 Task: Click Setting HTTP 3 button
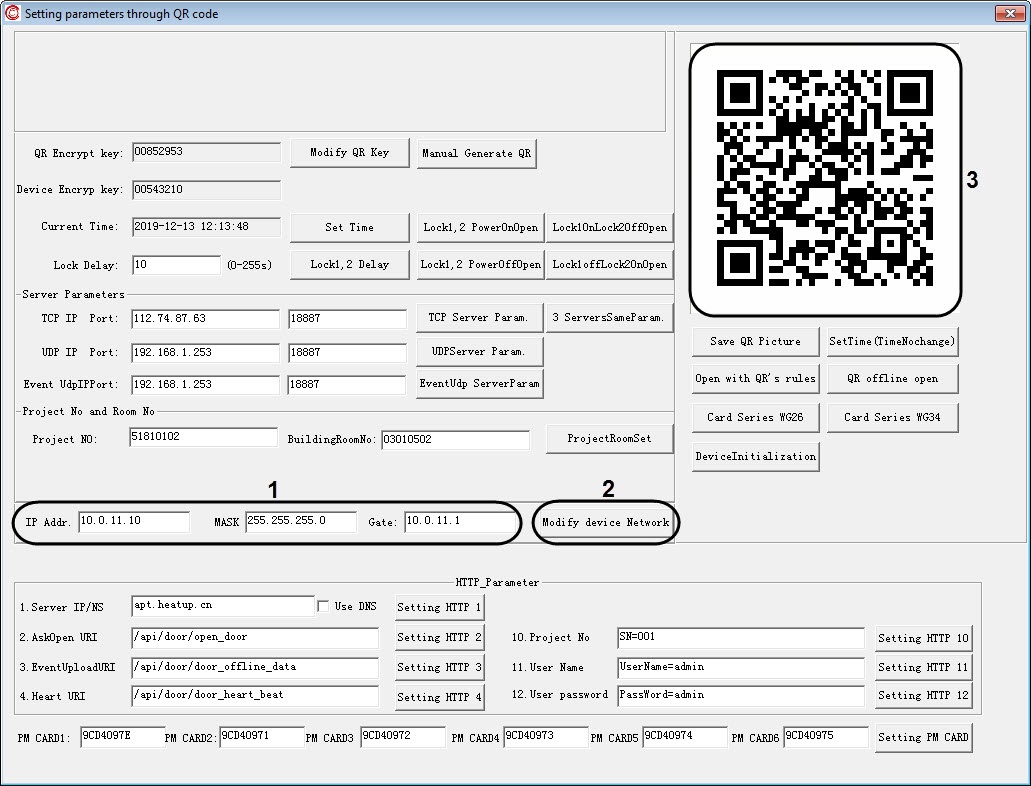pyautogui.click(x=439, y=668)
